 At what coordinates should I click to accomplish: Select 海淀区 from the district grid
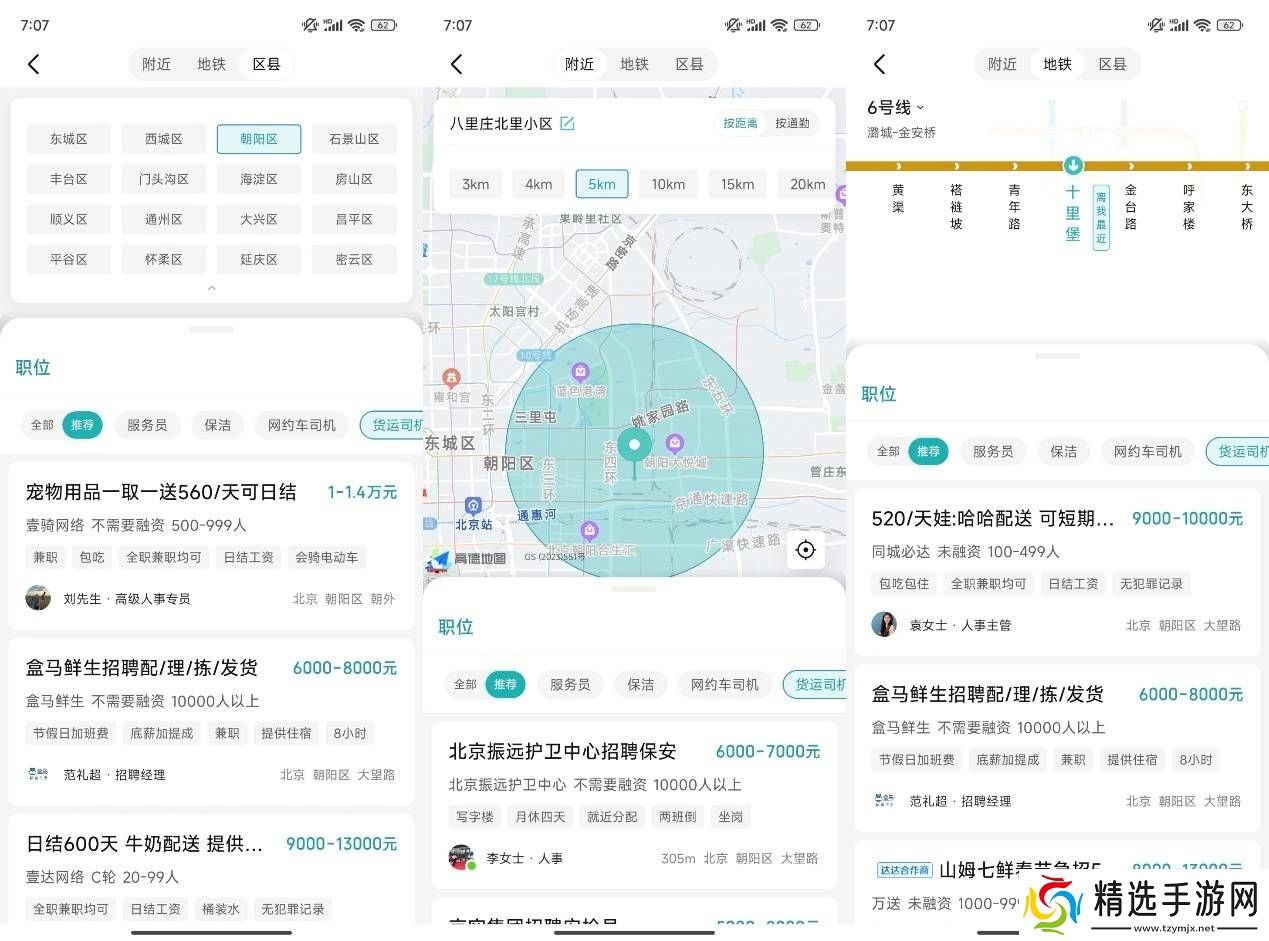tap(258, 179)
